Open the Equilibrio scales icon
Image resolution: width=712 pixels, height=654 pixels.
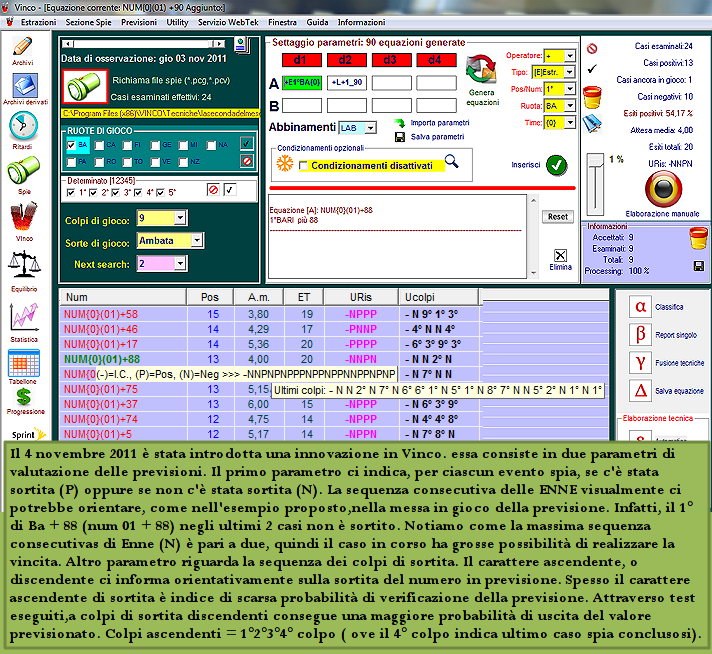(24, 265)
